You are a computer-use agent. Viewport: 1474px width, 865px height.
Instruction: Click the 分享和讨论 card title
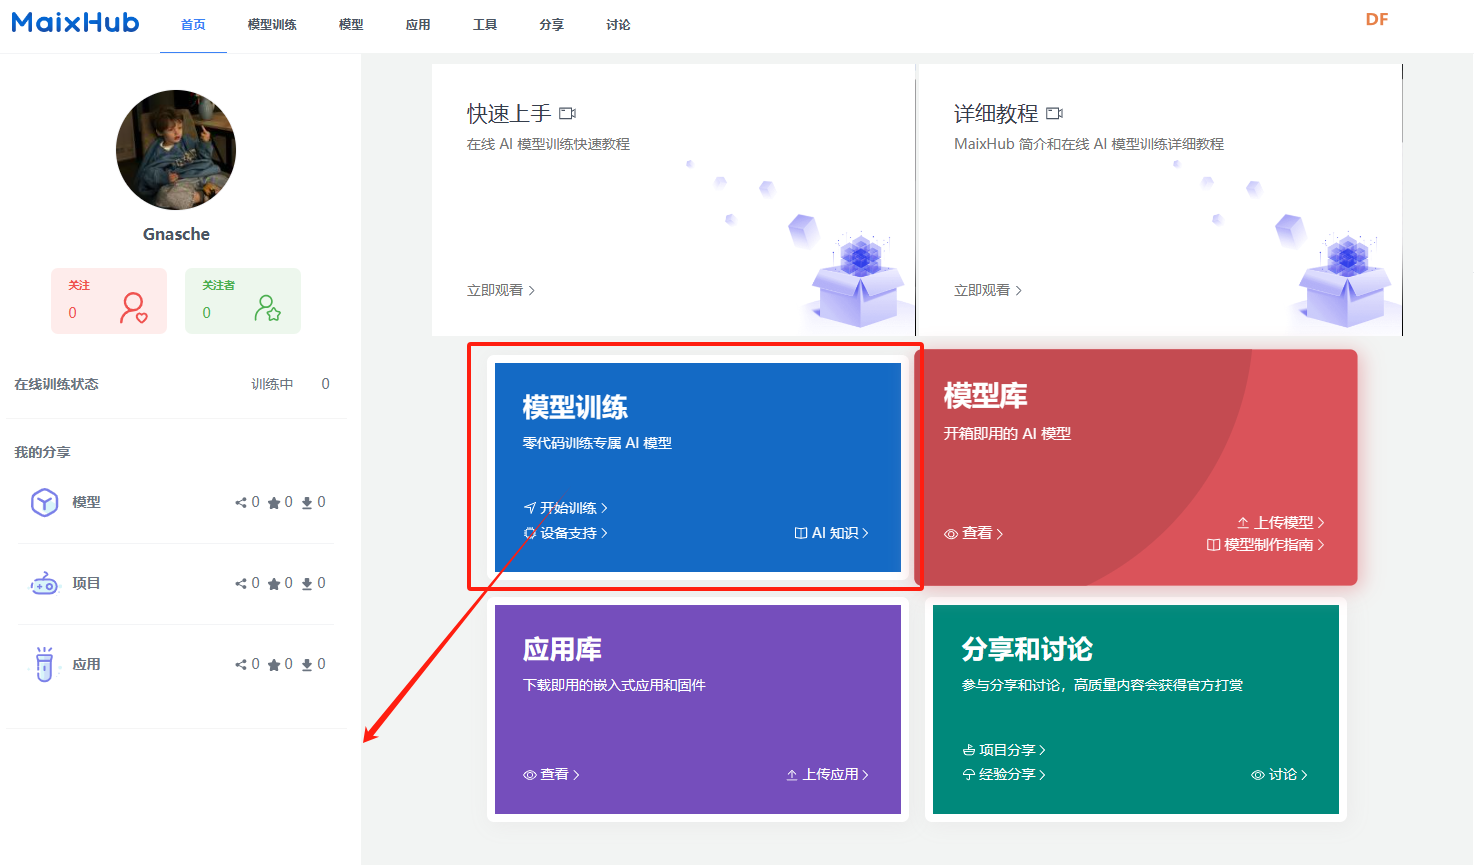(1027, 650)
